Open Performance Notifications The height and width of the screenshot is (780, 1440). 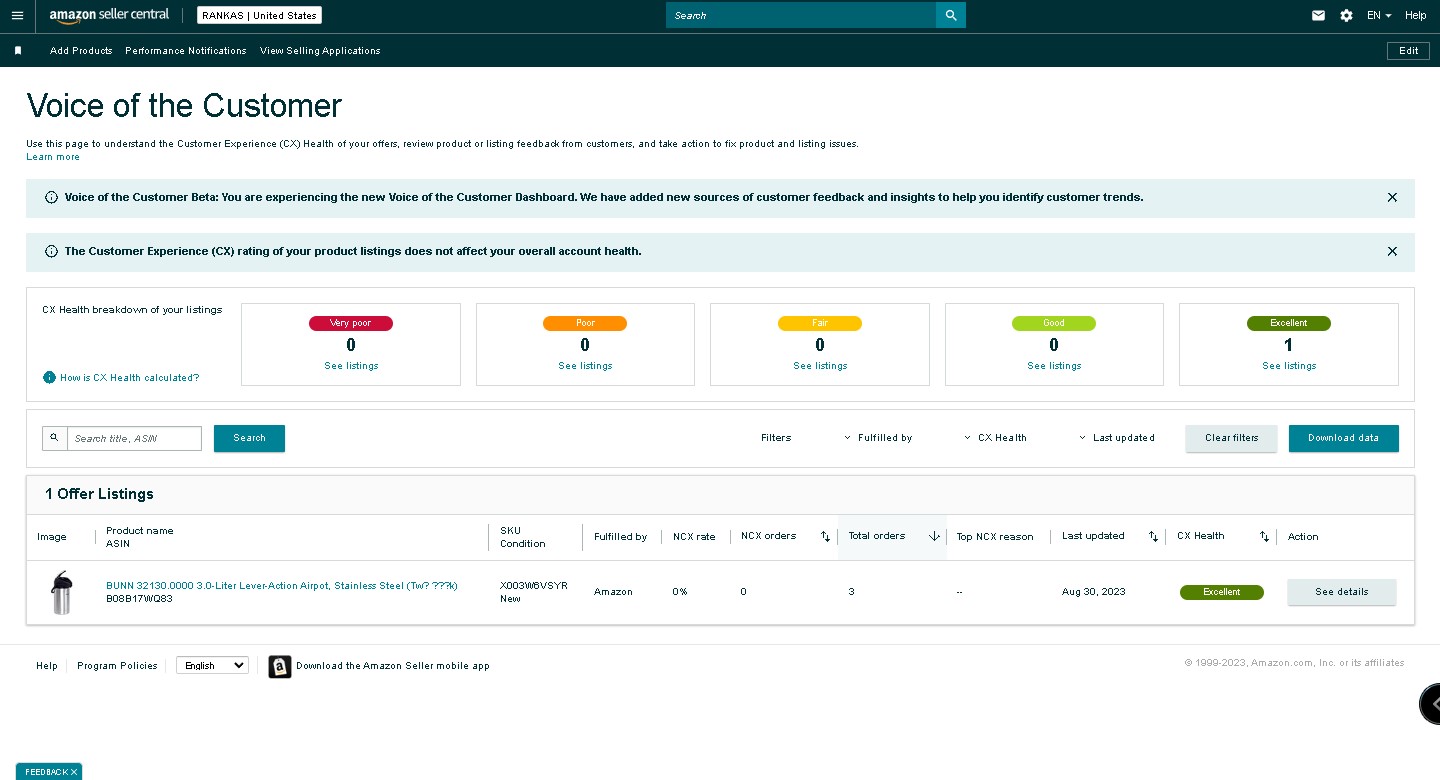(186, 51)
